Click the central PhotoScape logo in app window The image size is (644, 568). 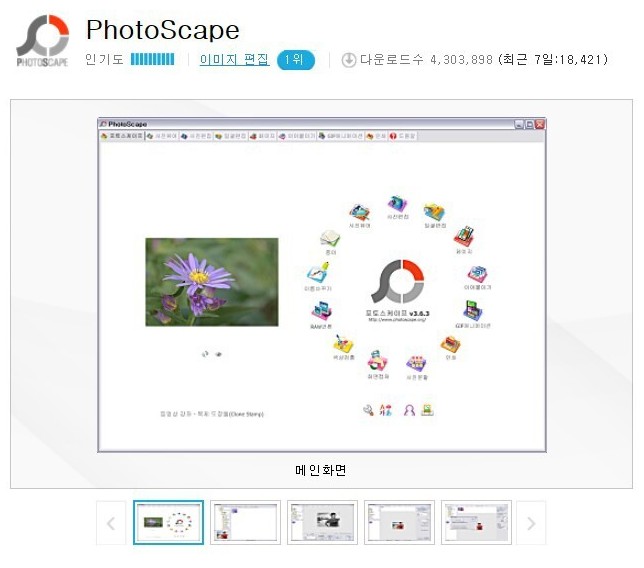[398, 281]
